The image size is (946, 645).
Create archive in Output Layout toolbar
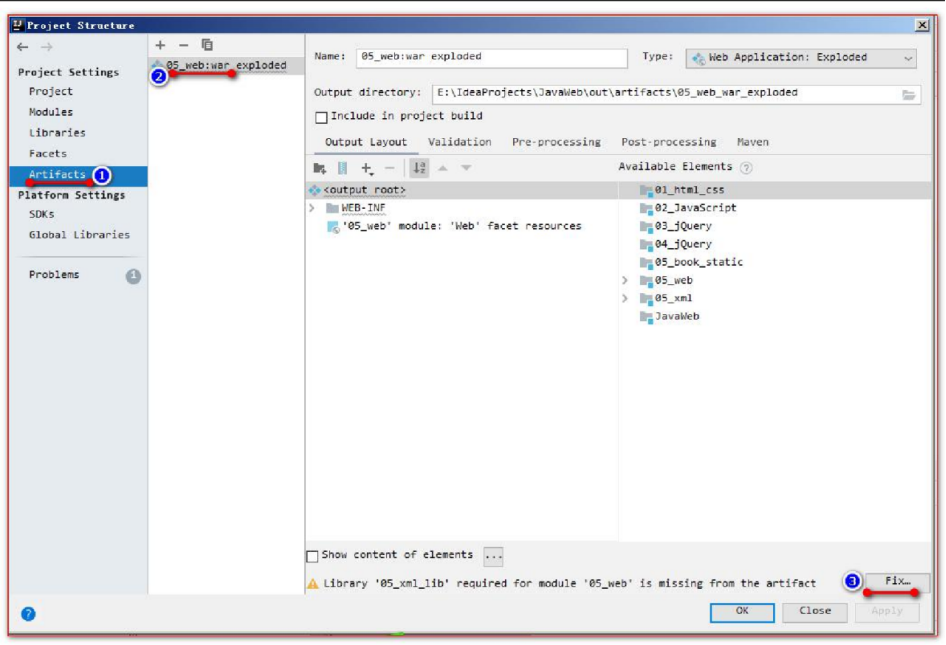[x=342, y=168]
